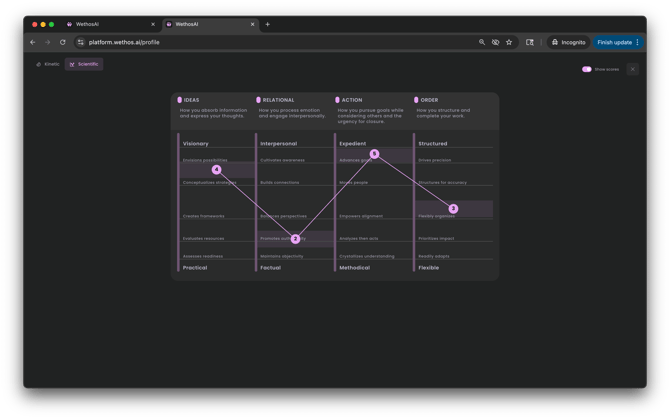Viewport: 670px width, 419px height.
Task: Click the Action score marker 5
Action: coord(374,154)
